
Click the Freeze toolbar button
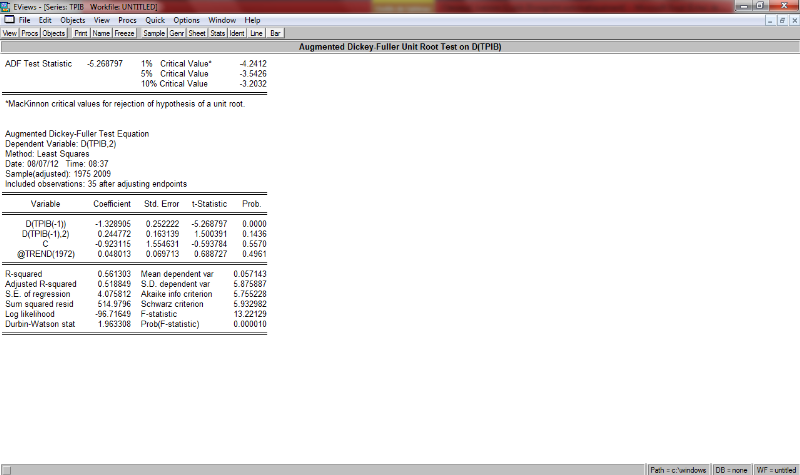coord(124,33)
